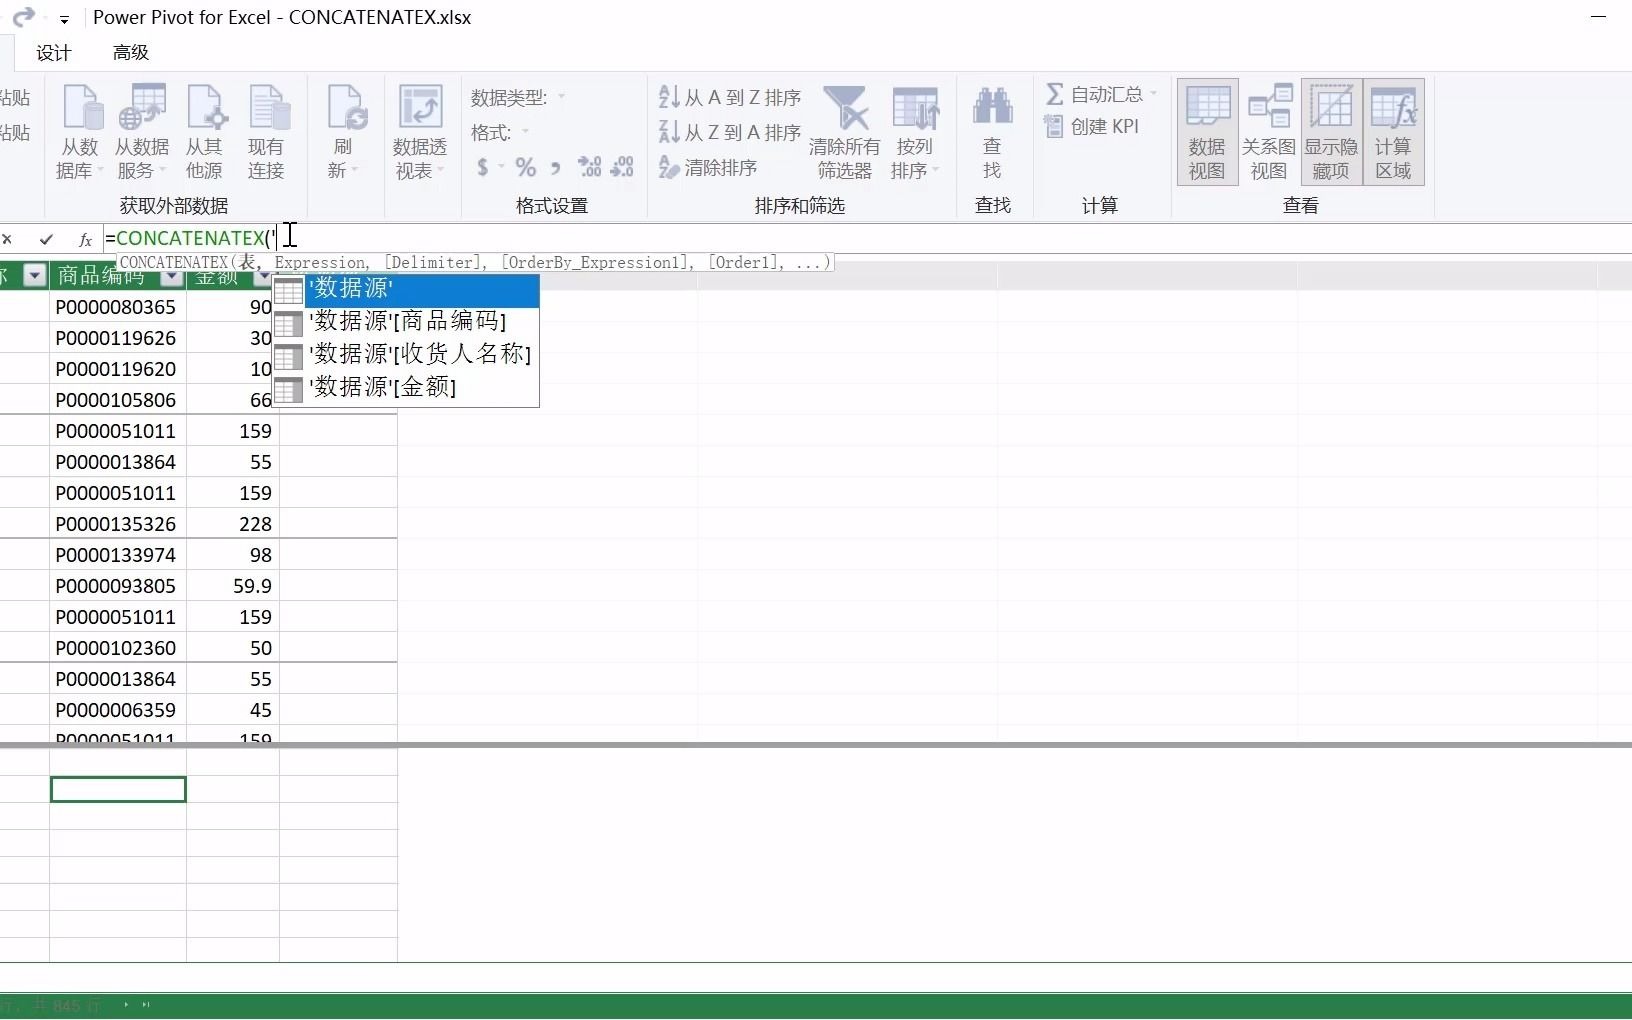
Task: Select '数据源'[金额] suggestion
Action: (406, 388)
